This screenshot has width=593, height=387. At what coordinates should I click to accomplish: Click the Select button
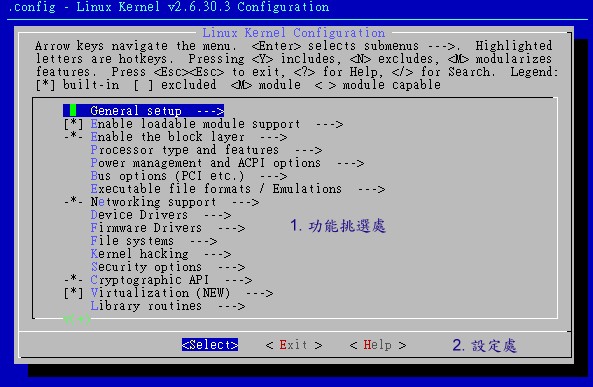point(210,345)
